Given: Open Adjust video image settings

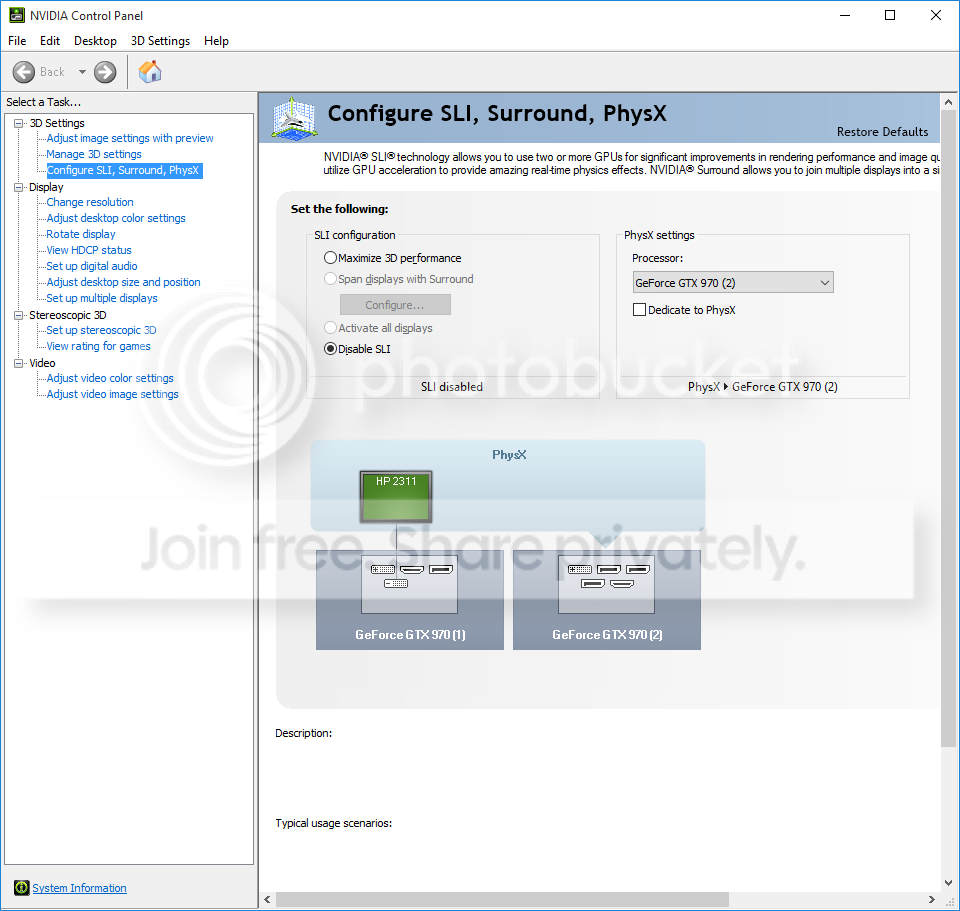Looking at the screenshot, I should pos(113,394).
